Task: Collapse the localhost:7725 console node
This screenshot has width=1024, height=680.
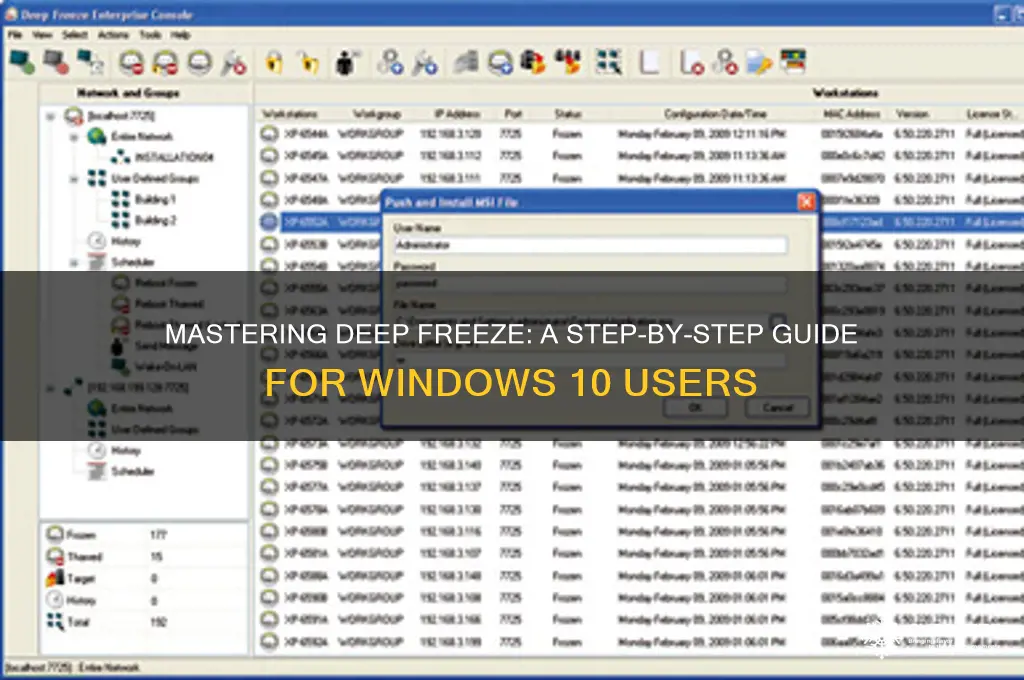Action: coord(50,116)
